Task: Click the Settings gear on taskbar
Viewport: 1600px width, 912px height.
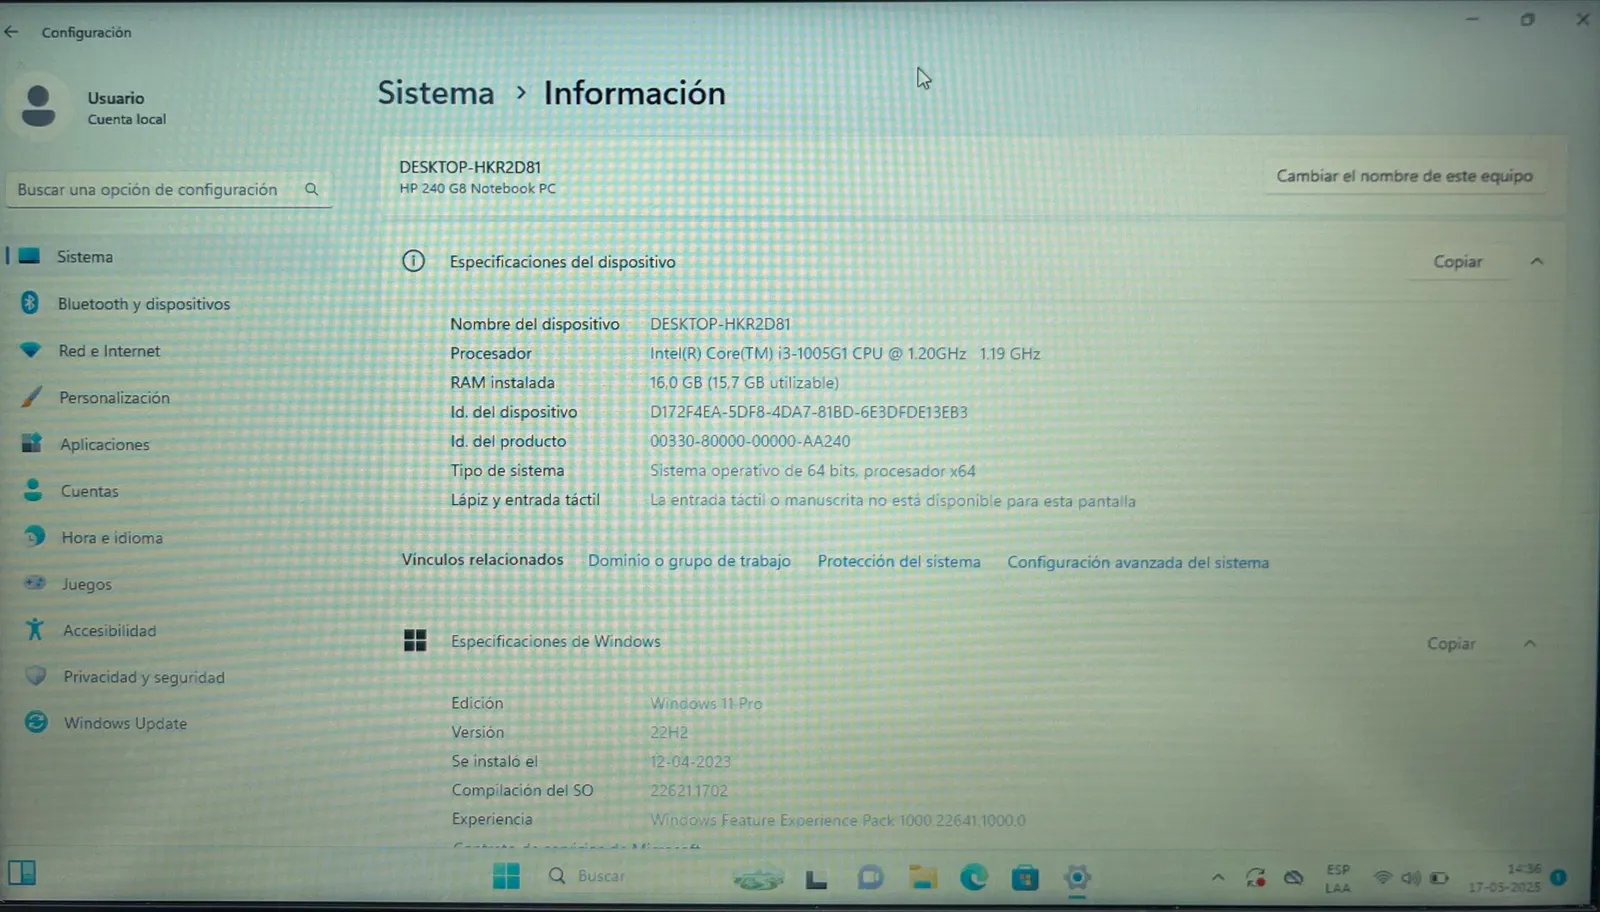Action: (x=1077, y=878)
